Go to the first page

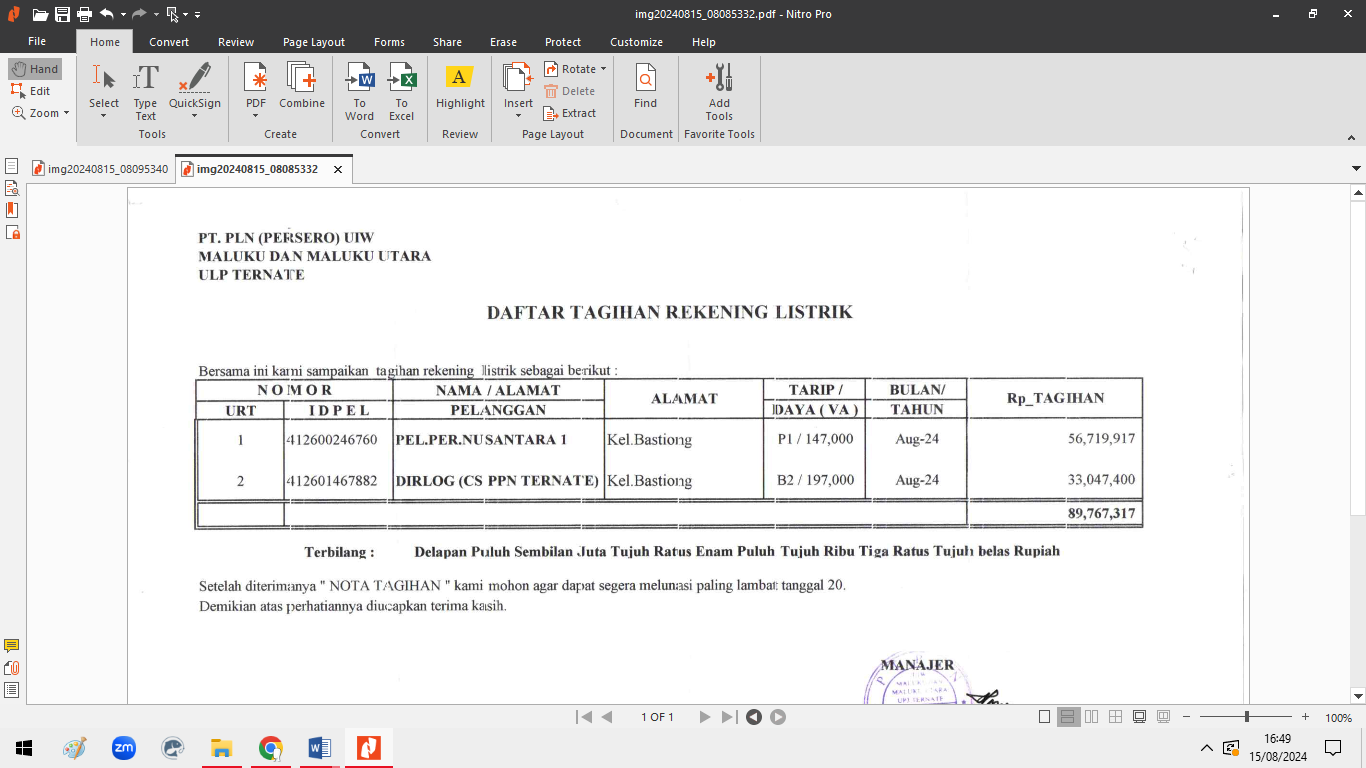[584, 717]
